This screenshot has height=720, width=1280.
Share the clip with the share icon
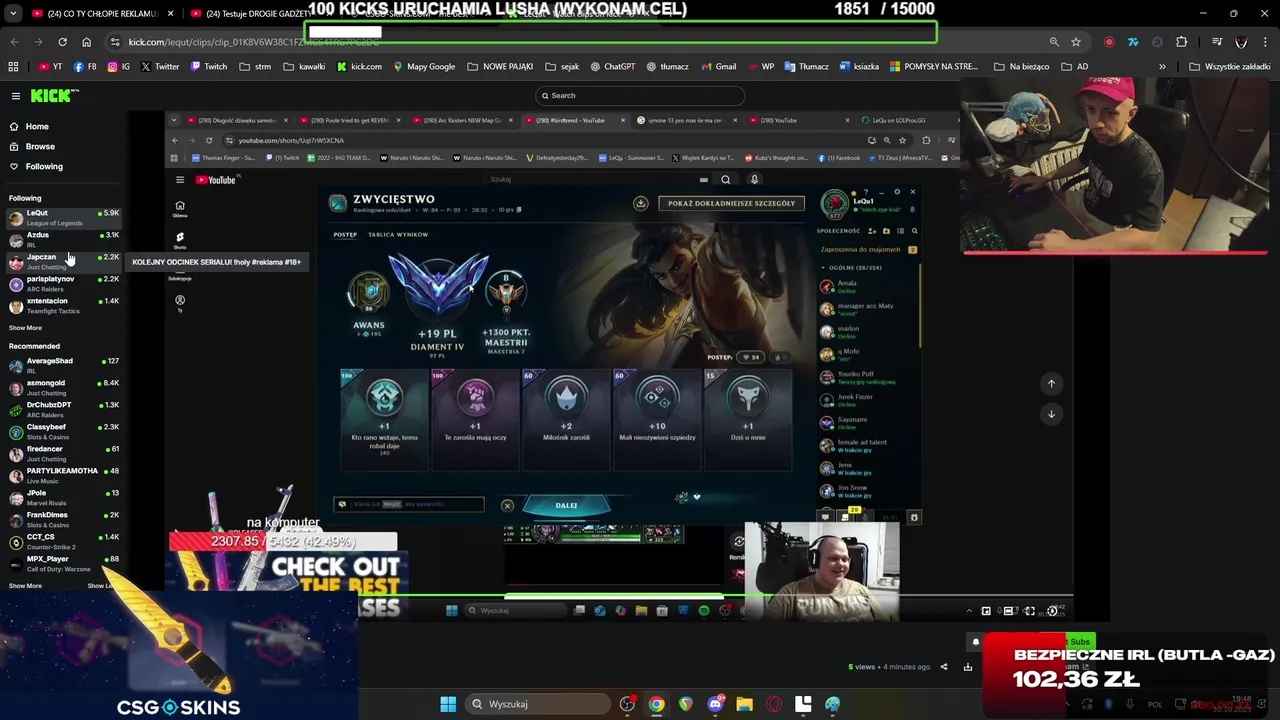point(944,667)
